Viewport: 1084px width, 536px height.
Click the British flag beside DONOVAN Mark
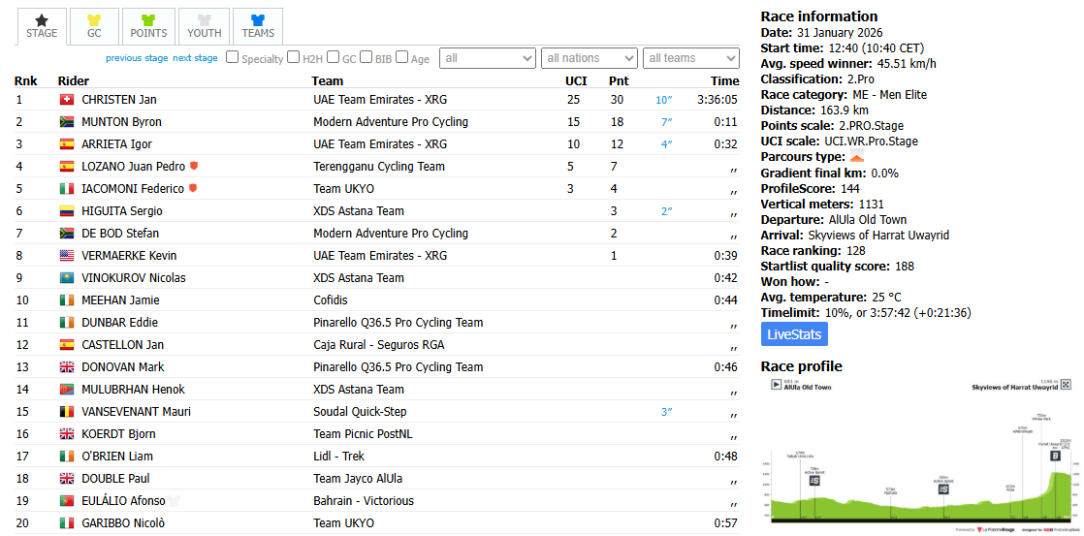click(x=67, y=367)
